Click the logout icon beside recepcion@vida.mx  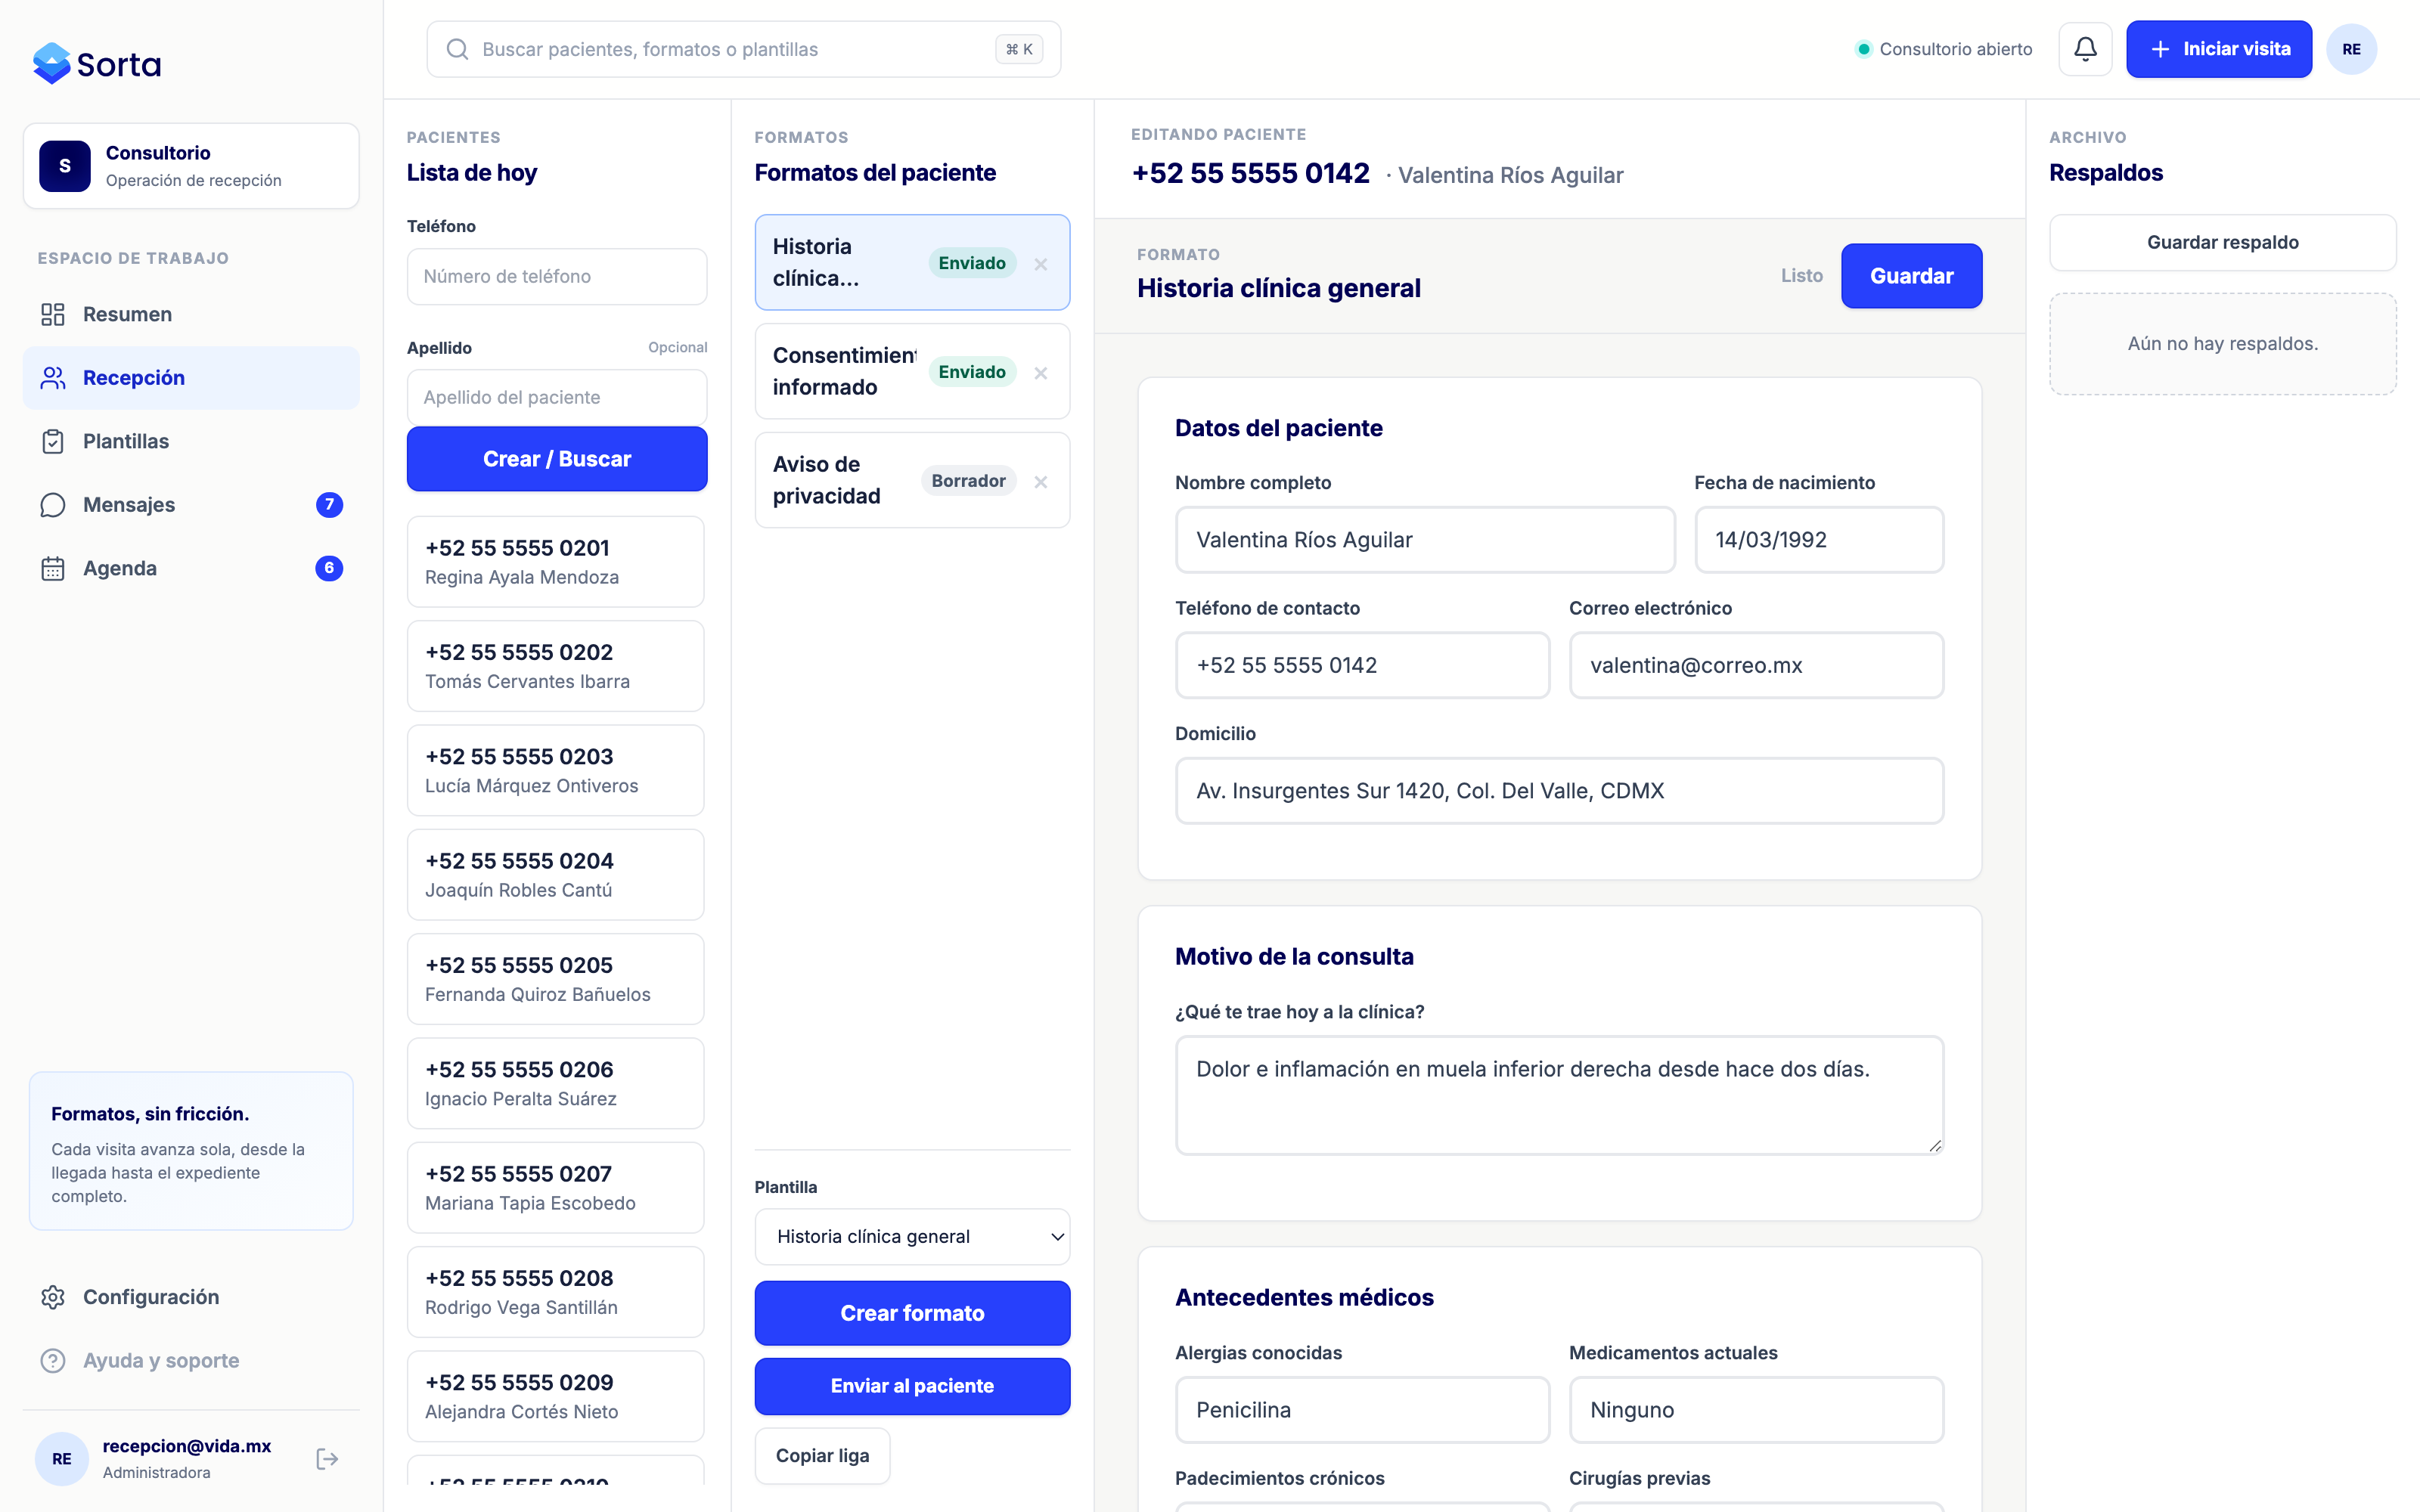coord(327,1459)
